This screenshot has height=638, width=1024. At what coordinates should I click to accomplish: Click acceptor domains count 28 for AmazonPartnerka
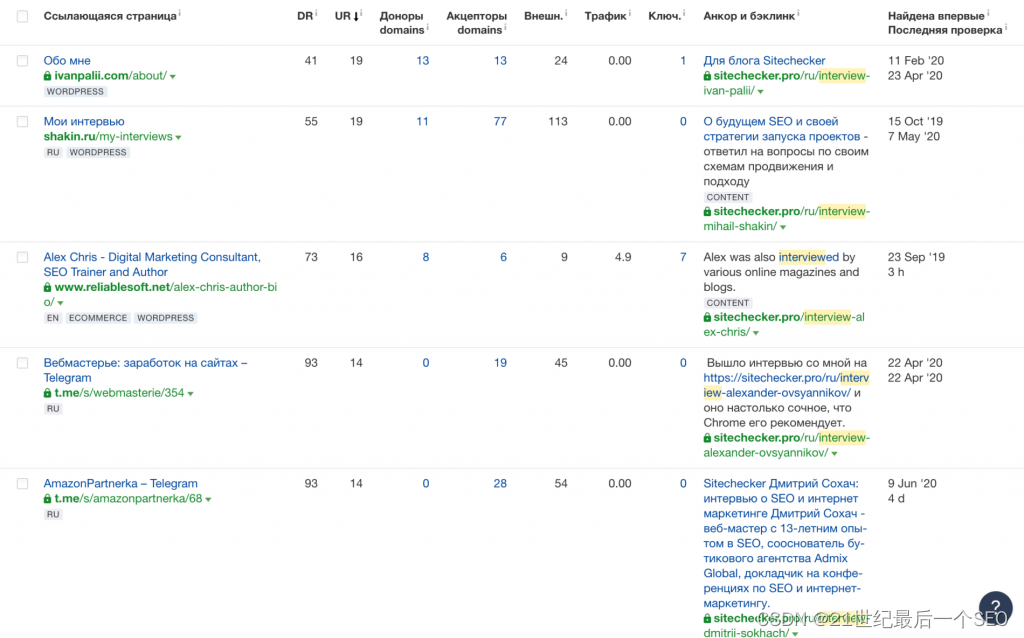tap(500, 484)
